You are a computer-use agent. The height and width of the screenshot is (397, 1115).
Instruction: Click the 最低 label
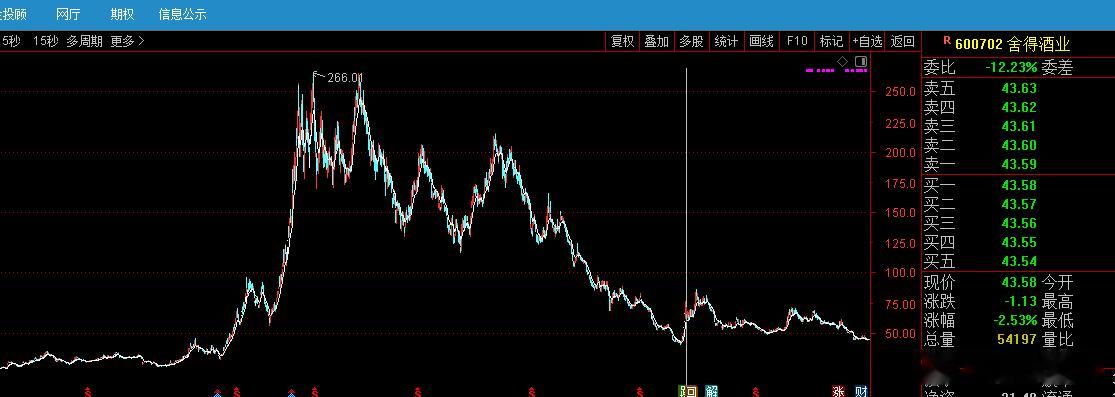(x=1057, y=320)
